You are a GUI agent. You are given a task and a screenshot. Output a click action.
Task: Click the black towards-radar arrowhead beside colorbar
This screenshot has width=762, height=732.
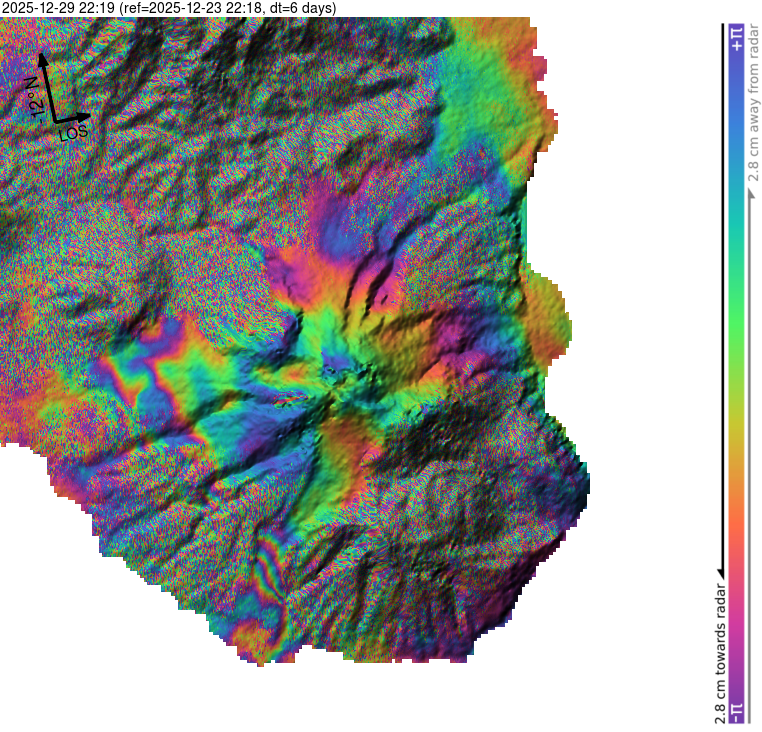click(x=720, y=571)
